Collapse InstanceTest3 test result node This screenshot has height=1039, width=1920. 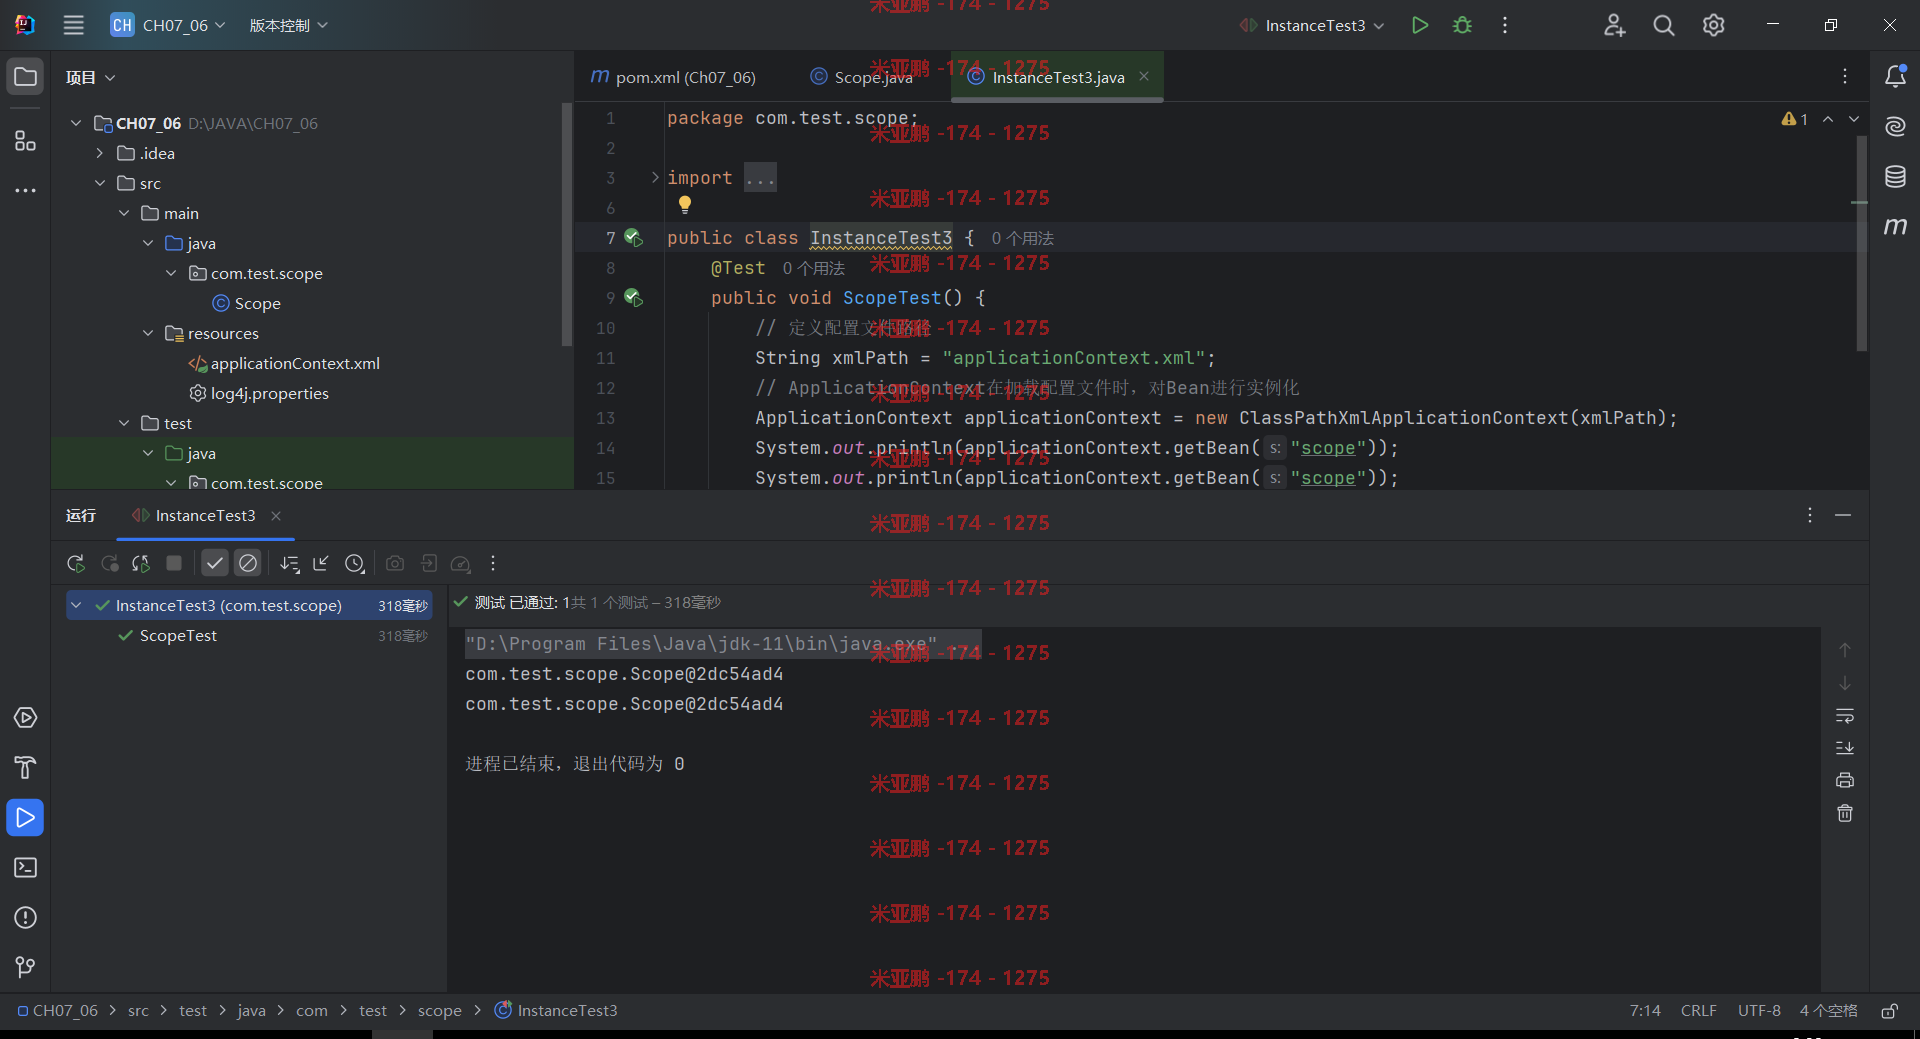(x=76, y=605)
